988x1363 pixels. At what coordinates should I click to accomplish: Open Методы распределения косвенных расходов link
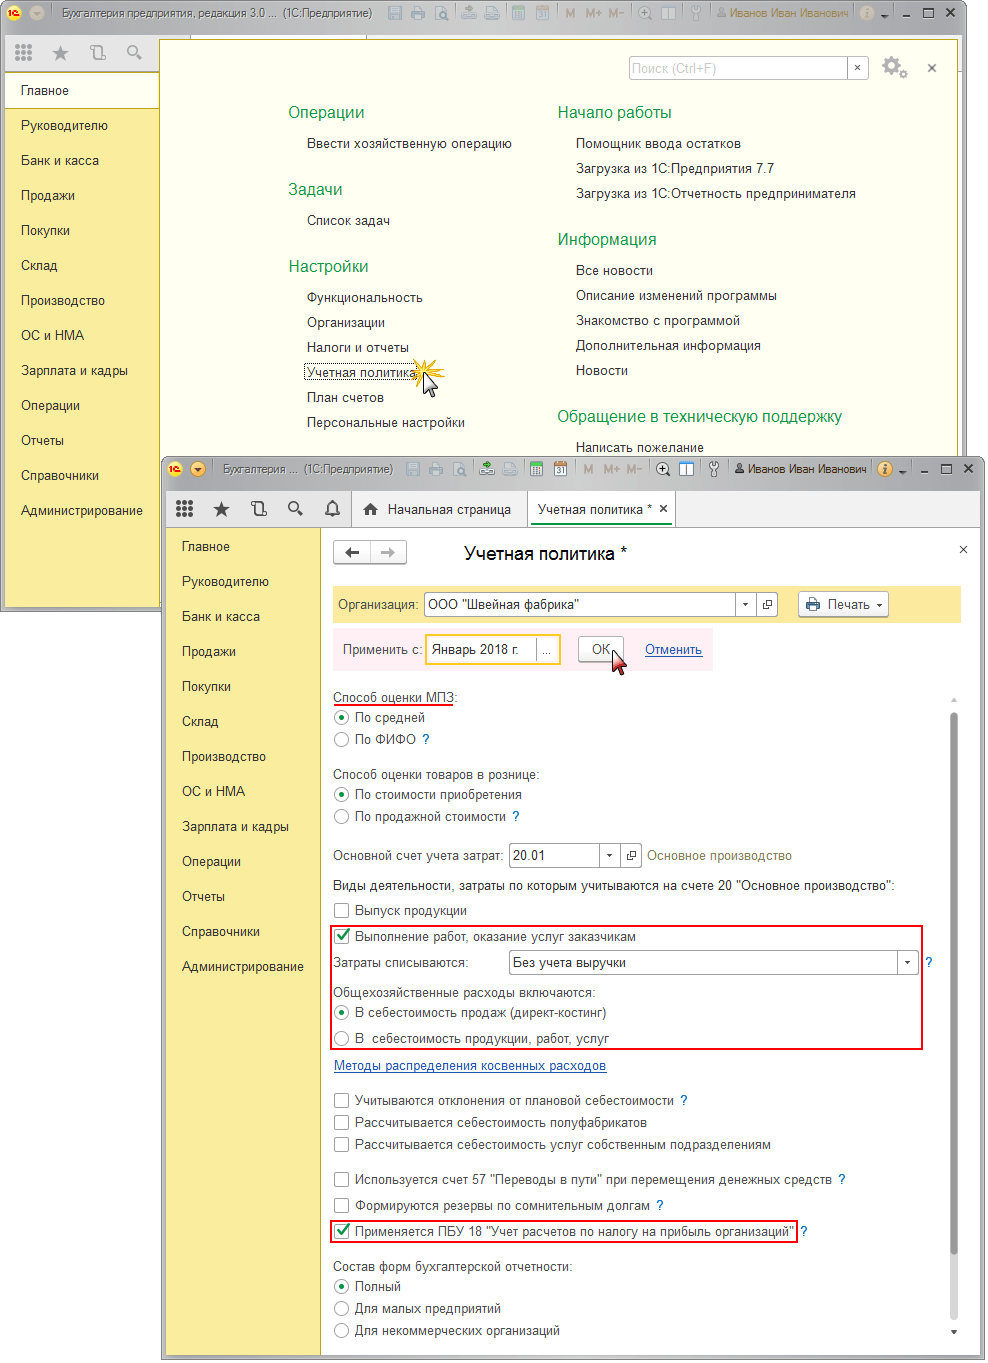pyautogui.click(x=470, y=1065)
